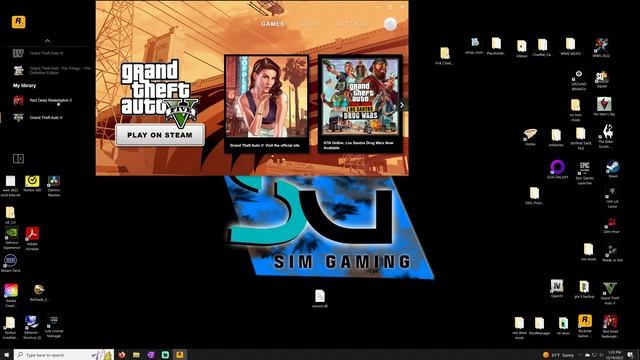640x360 pixels.
Task: Open the 'Visit the official site' news card
Action: (266, 104)
